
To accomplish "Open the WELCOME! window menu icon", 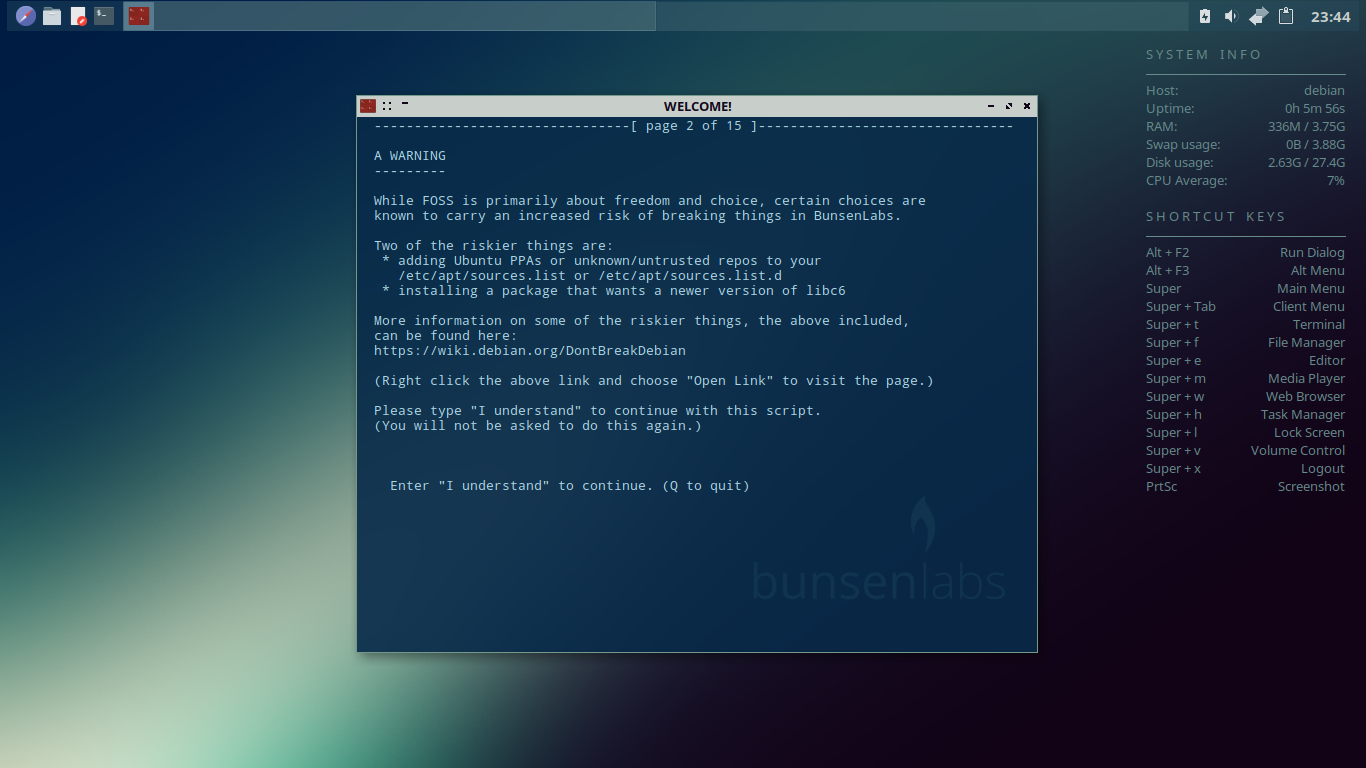I will pyautogui.click(x=368, y=106).
